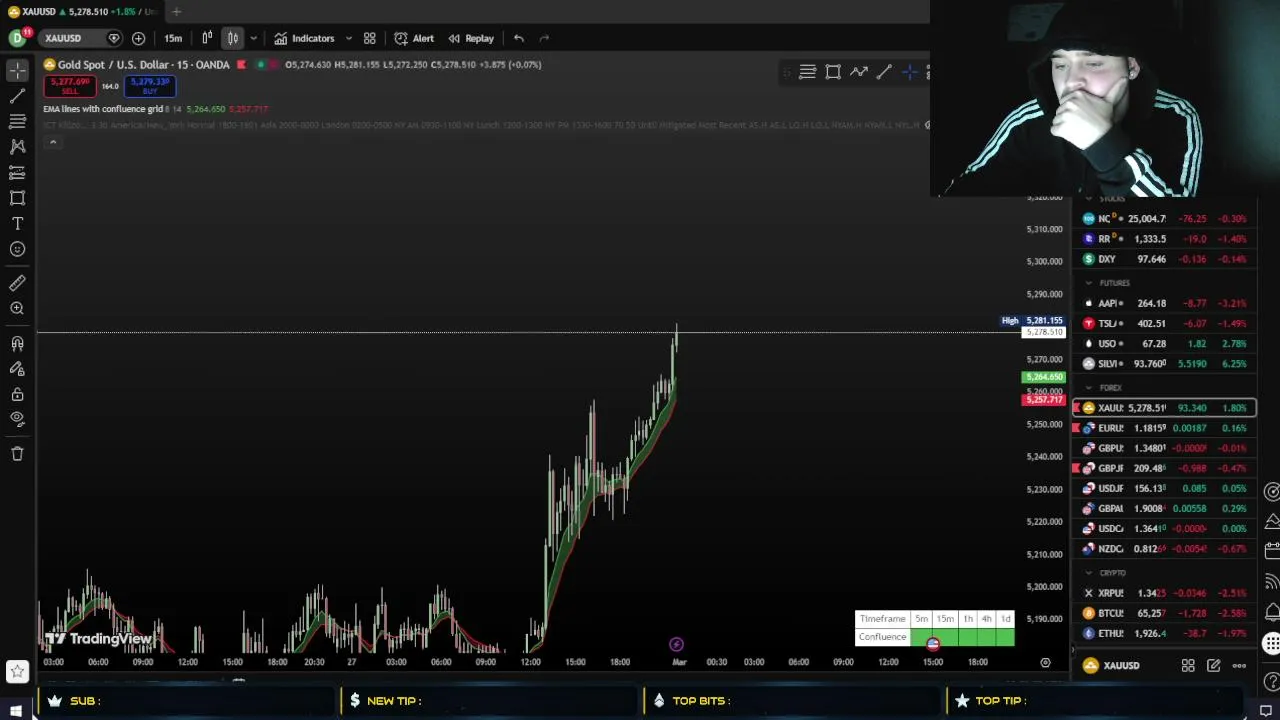Toggle lock all drawings
Image resolution: width=1280 pixels, height=720 pixels.
coord(17,394)
